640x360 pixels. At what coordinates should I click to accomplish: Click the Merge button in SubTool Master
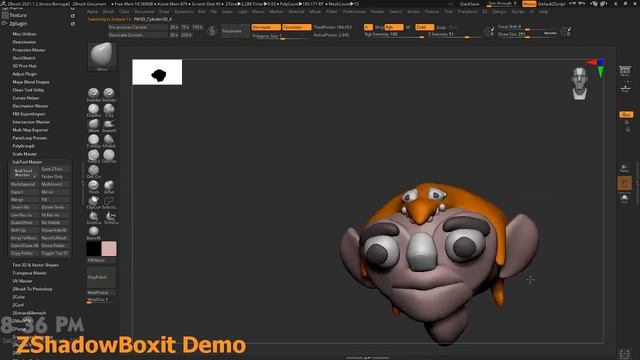click(24, 200)
